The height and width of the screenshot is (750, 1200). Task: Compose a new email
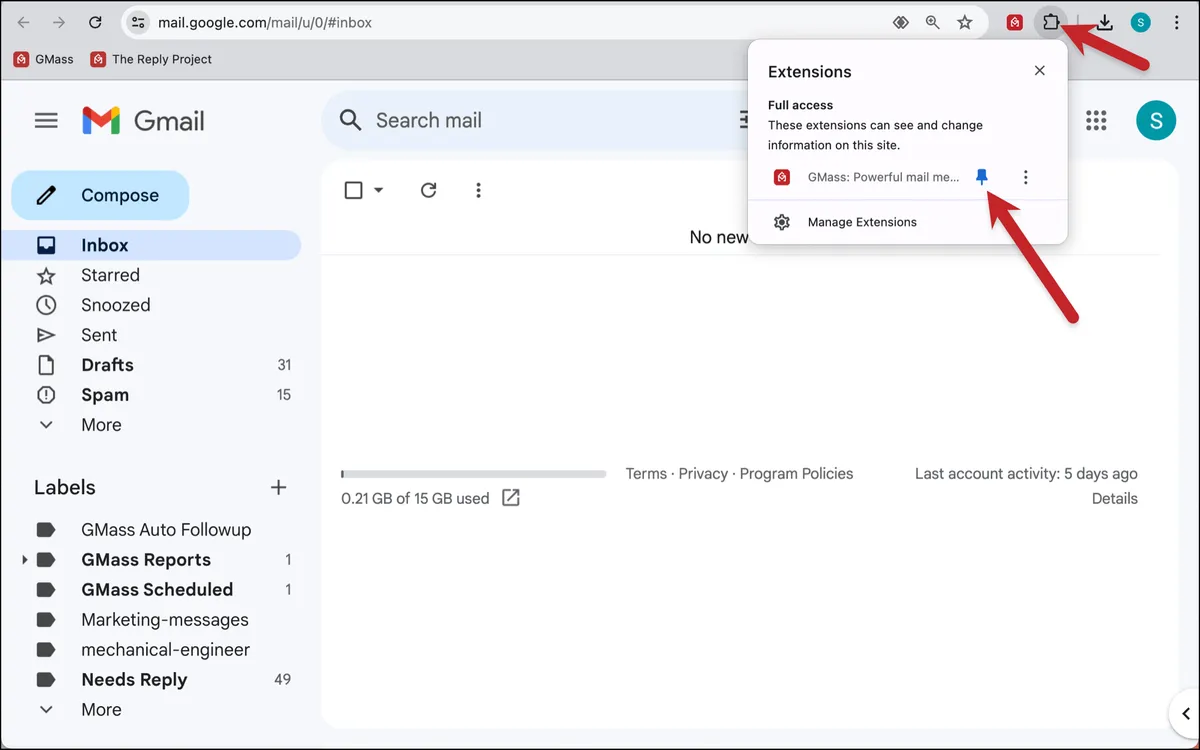pyautogui.click(x=100, y=195)
